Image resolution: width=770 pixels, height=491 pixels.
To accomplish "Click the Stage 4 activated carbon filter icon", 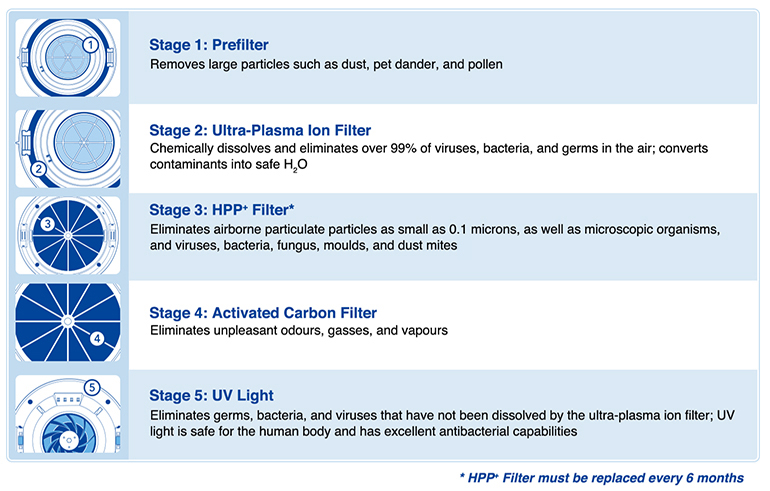I will [x=69, y=325].
